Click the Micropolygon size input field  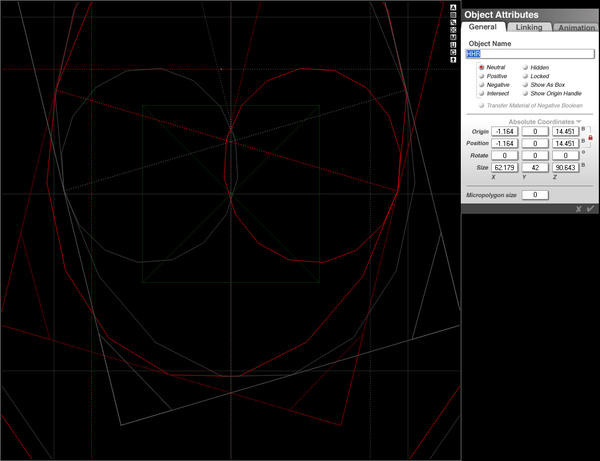535,195
